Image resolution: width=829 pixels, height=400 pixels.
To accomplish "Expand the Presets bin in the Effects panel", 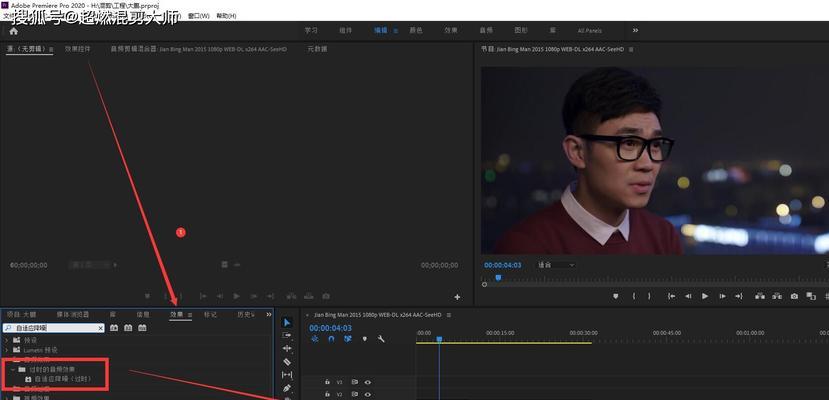I will [x=7, y=340].
